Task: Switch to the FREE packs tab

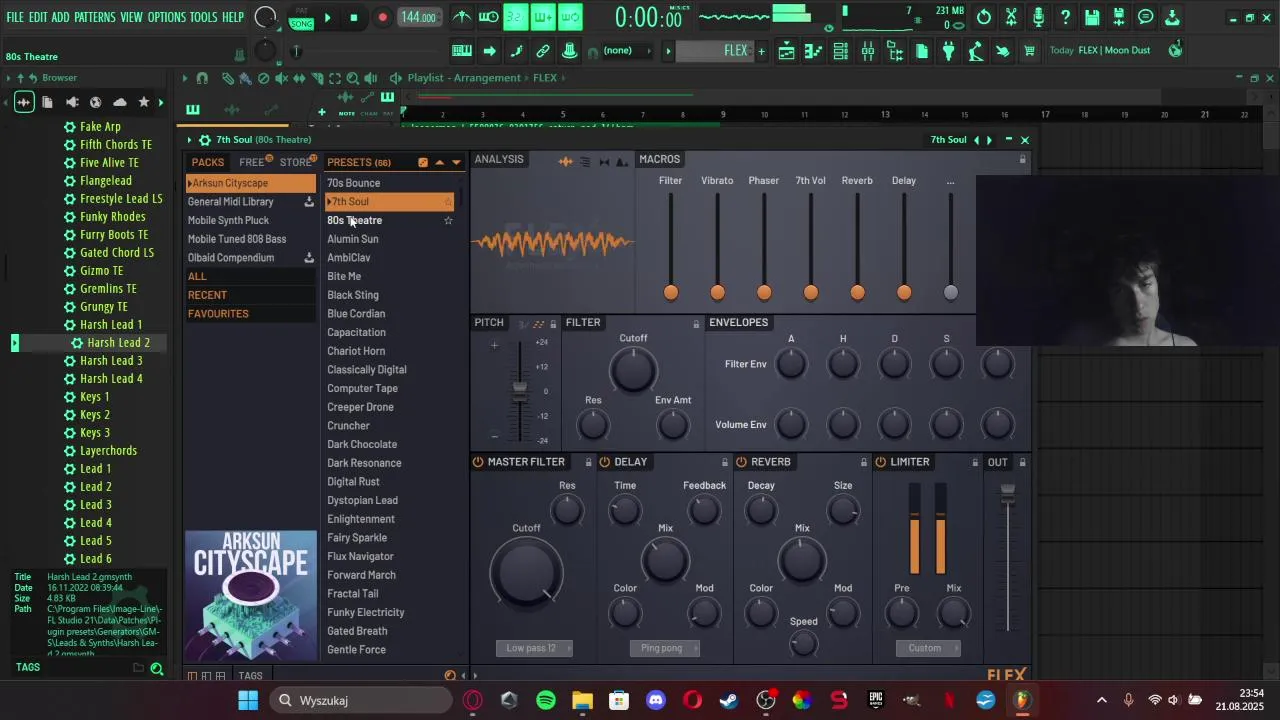Action: 252,162
